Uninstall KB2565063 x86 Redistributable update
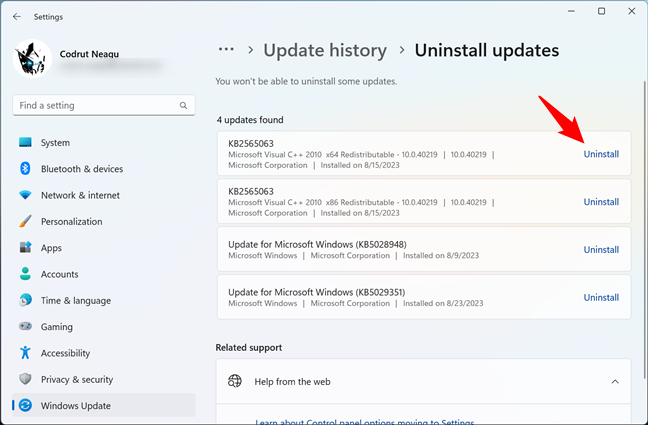648x425 pixels. [x=601, y=202]
